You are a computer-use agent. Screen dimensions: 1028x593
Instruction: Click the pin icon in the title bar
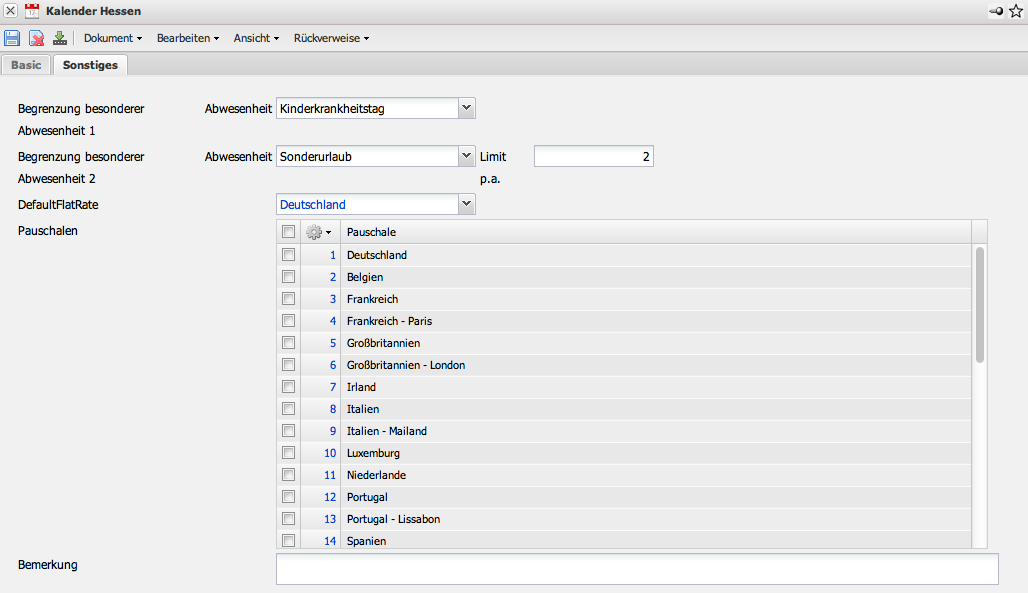click(x=995, y=11)
